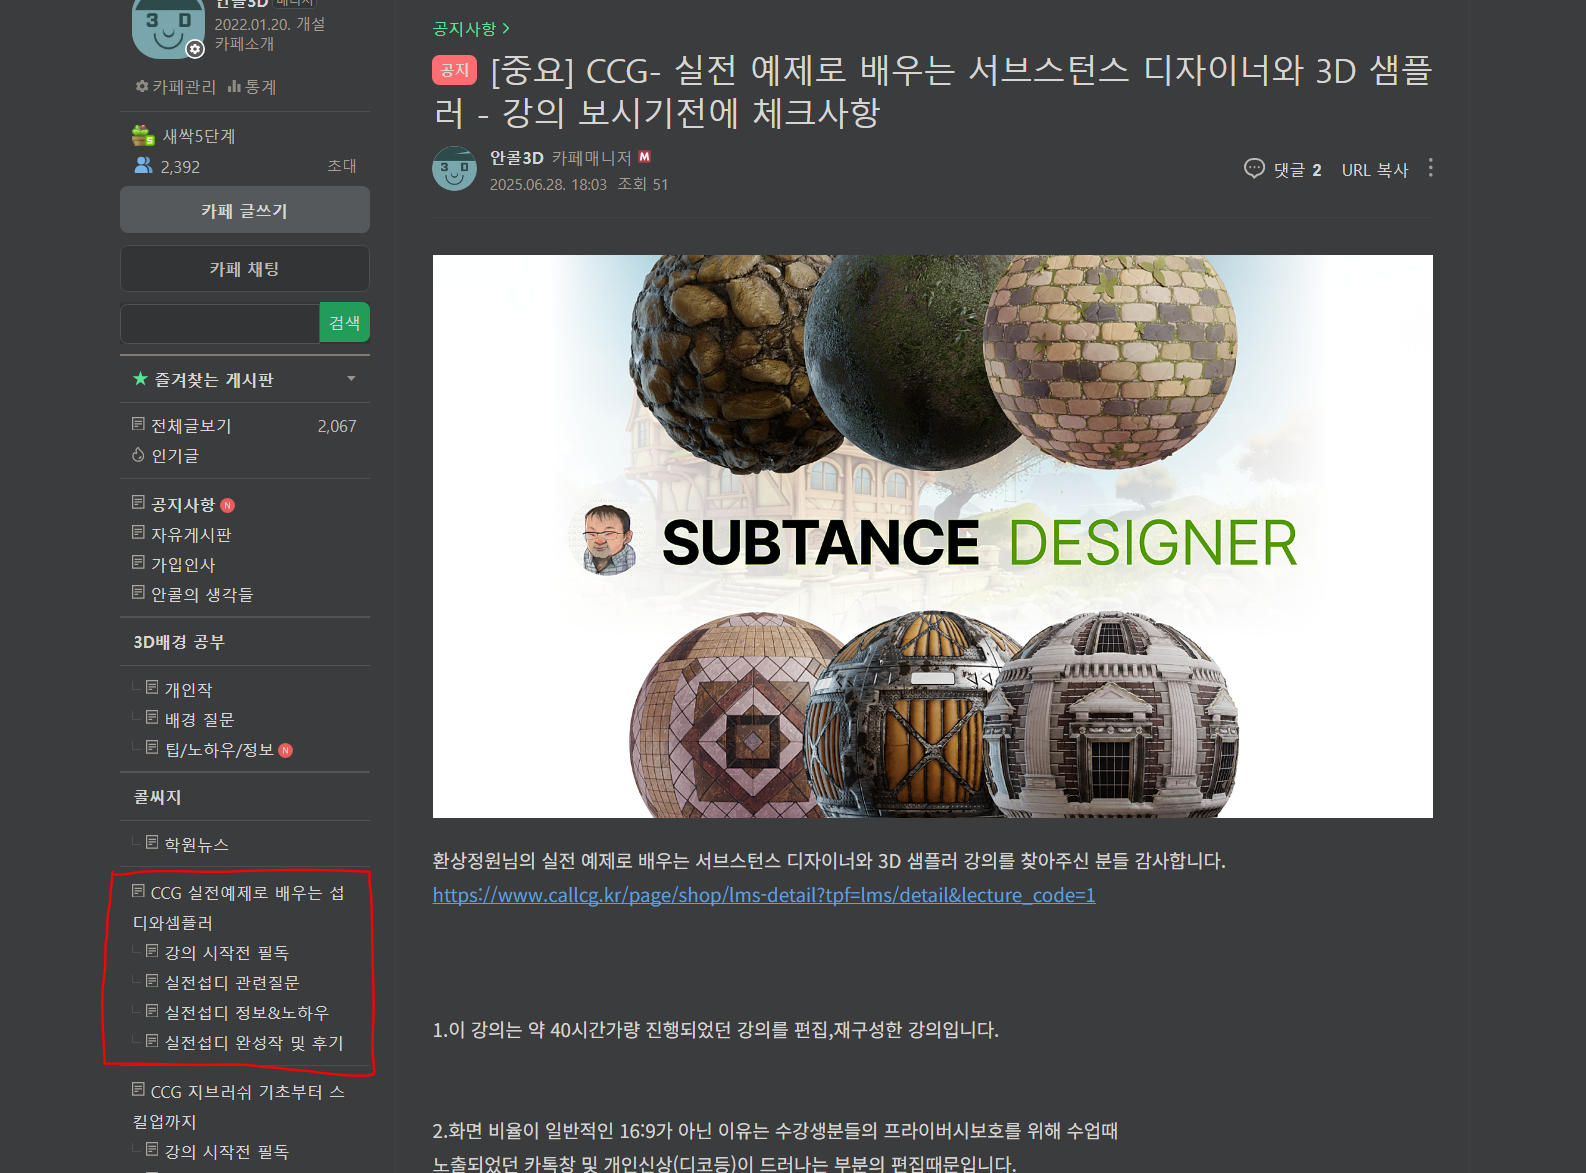Click the author's profile avatar

[x=454, y=168]
